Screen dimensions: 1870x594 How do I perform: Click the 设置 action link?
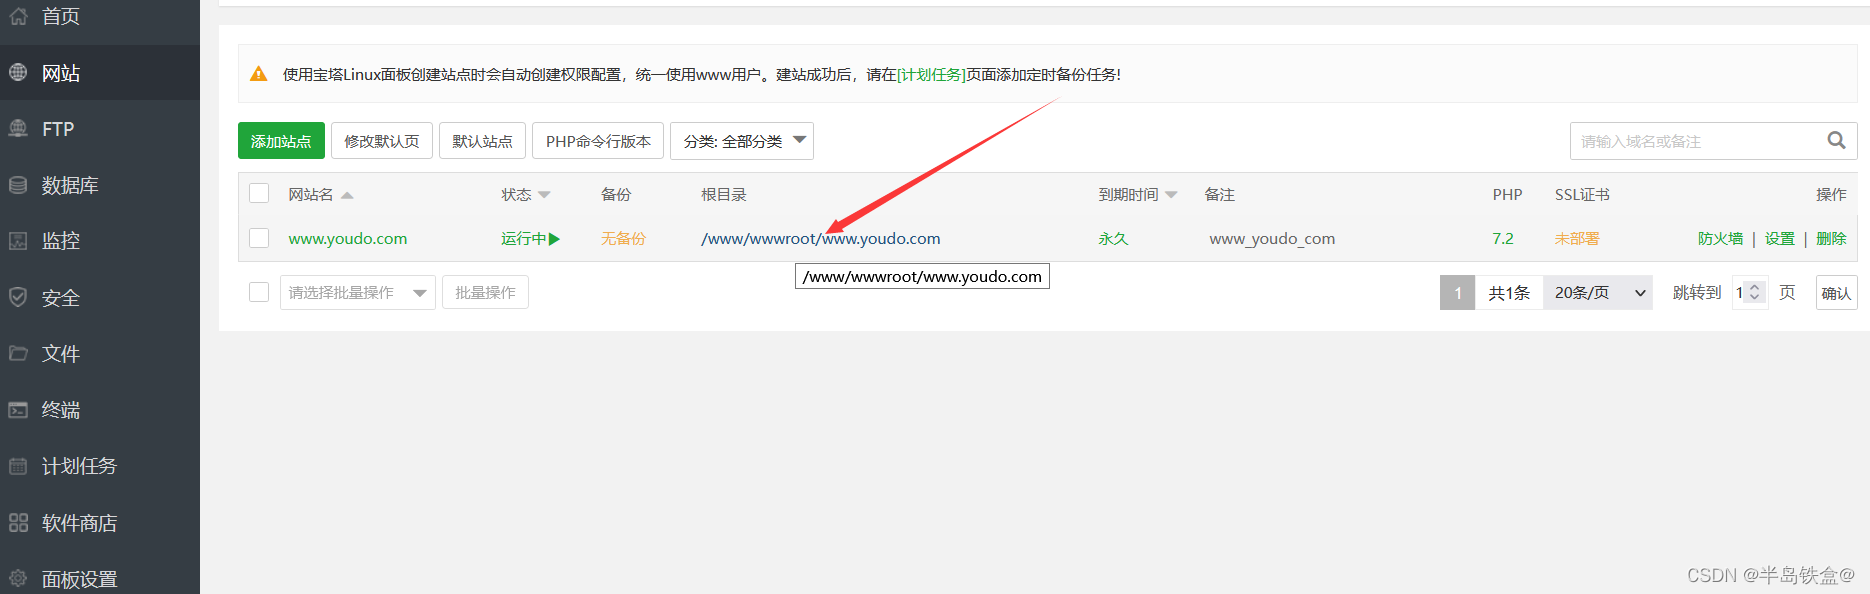[1779, 239]
